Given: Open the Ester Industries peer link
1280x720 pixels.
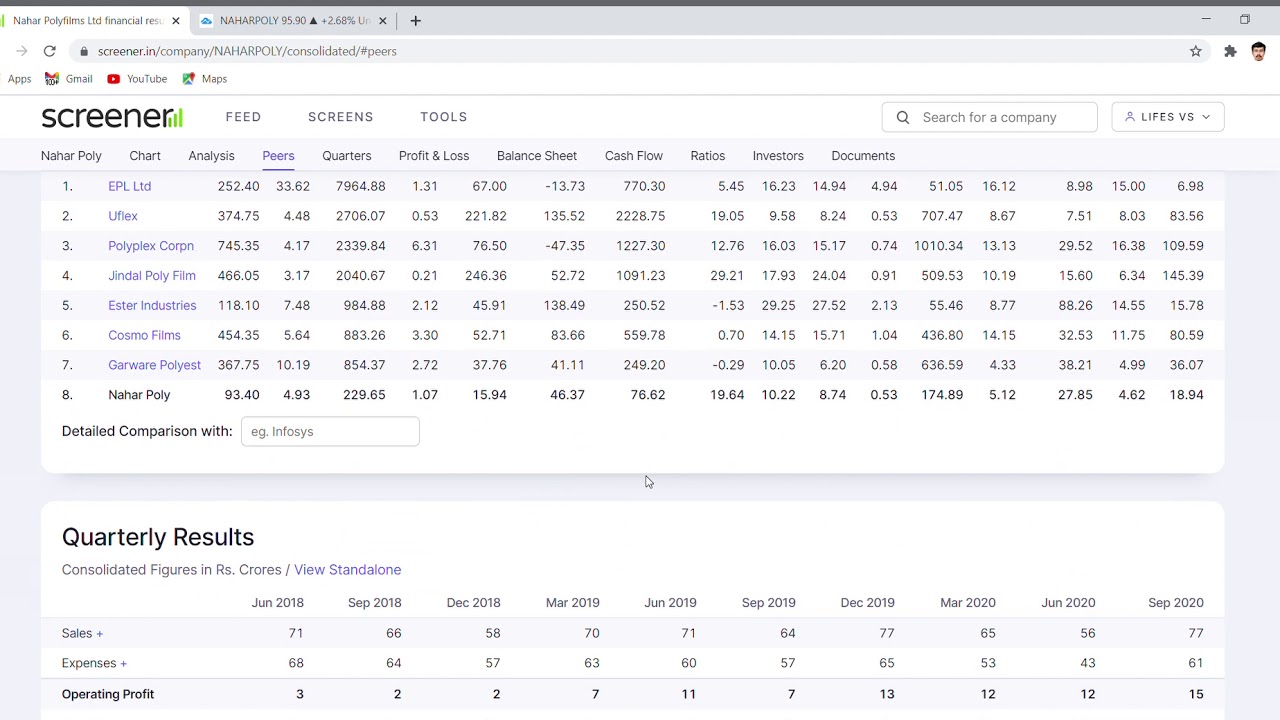Looking at the screenshot, I should tap(152, 306).
